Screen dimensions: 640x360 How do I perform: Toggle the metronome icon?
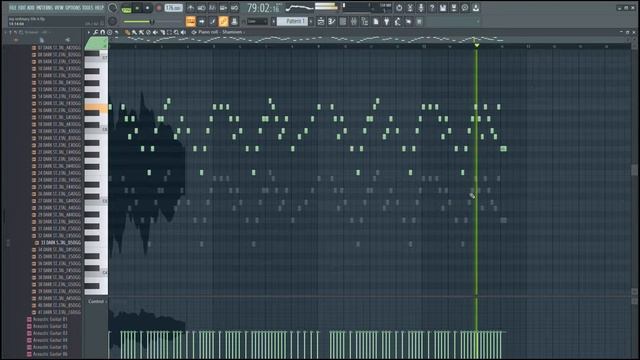coord(191,8)
